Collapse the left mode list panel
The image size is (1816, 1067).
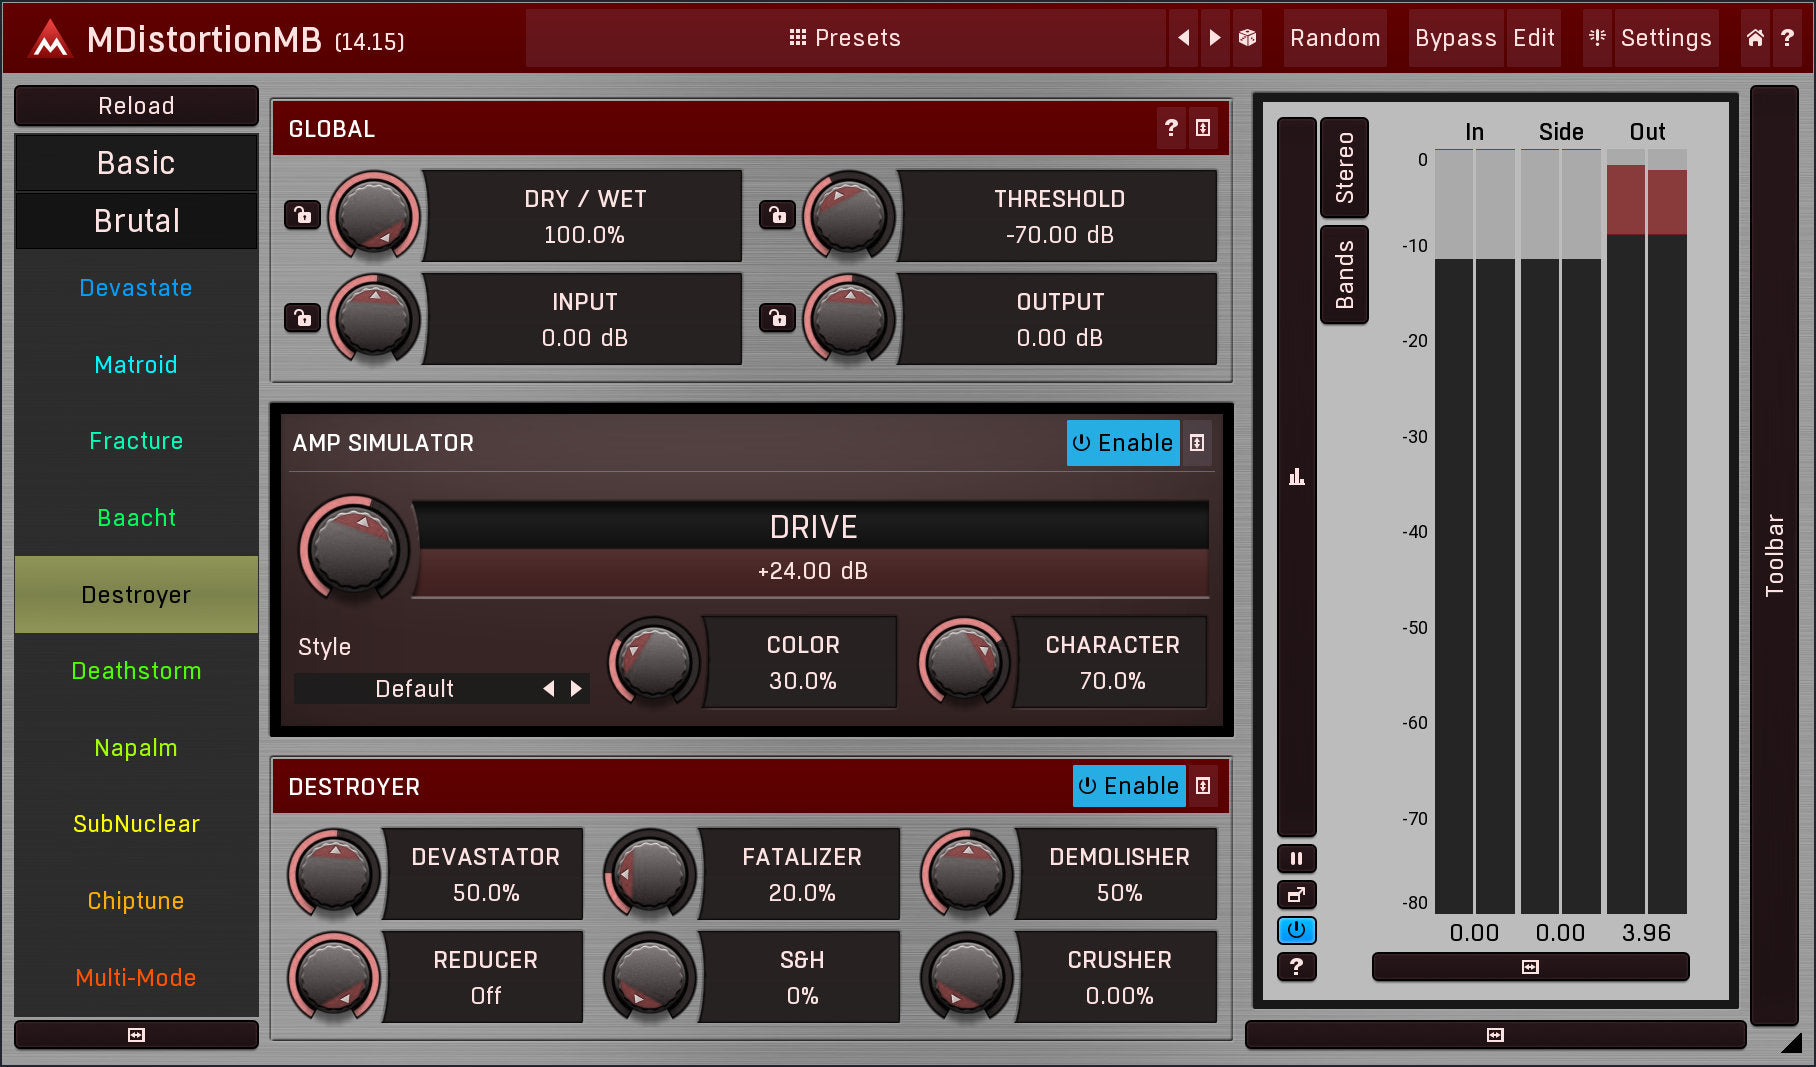point(136,1035)
